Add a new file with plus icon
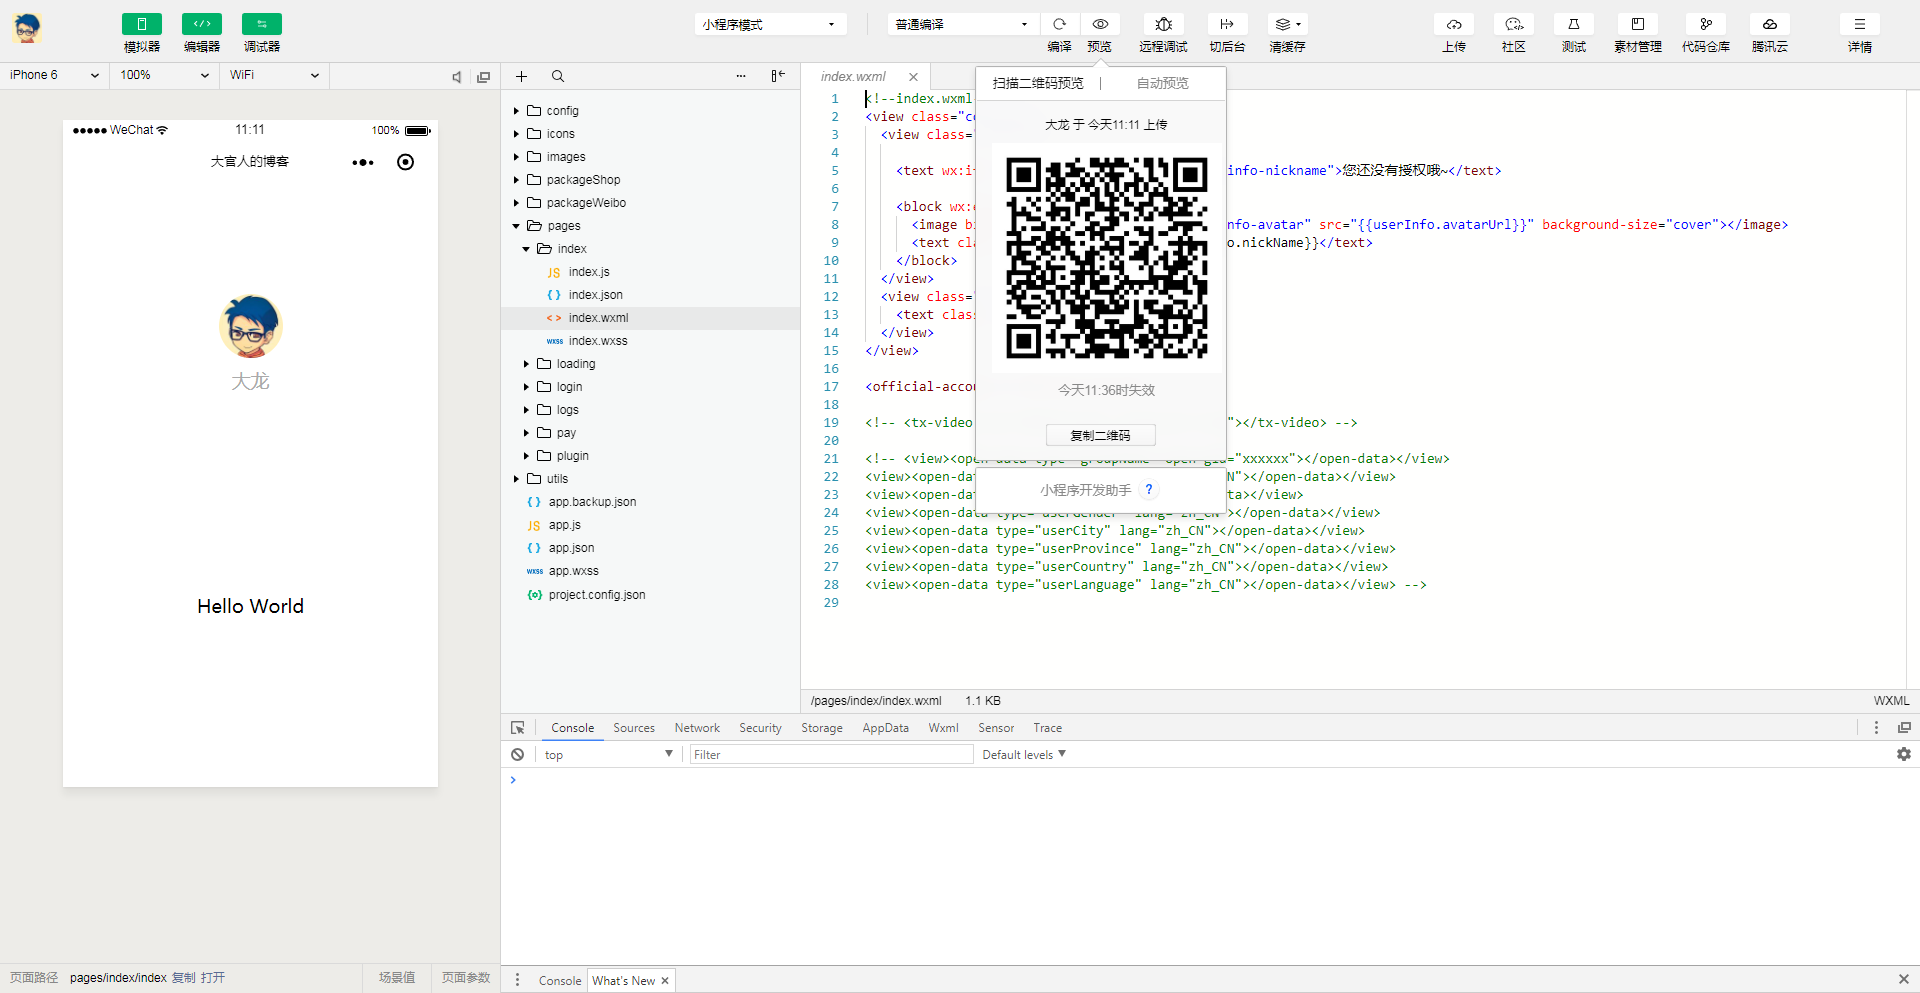Viewport: 1920px width, 993px height. click(521, 76)
